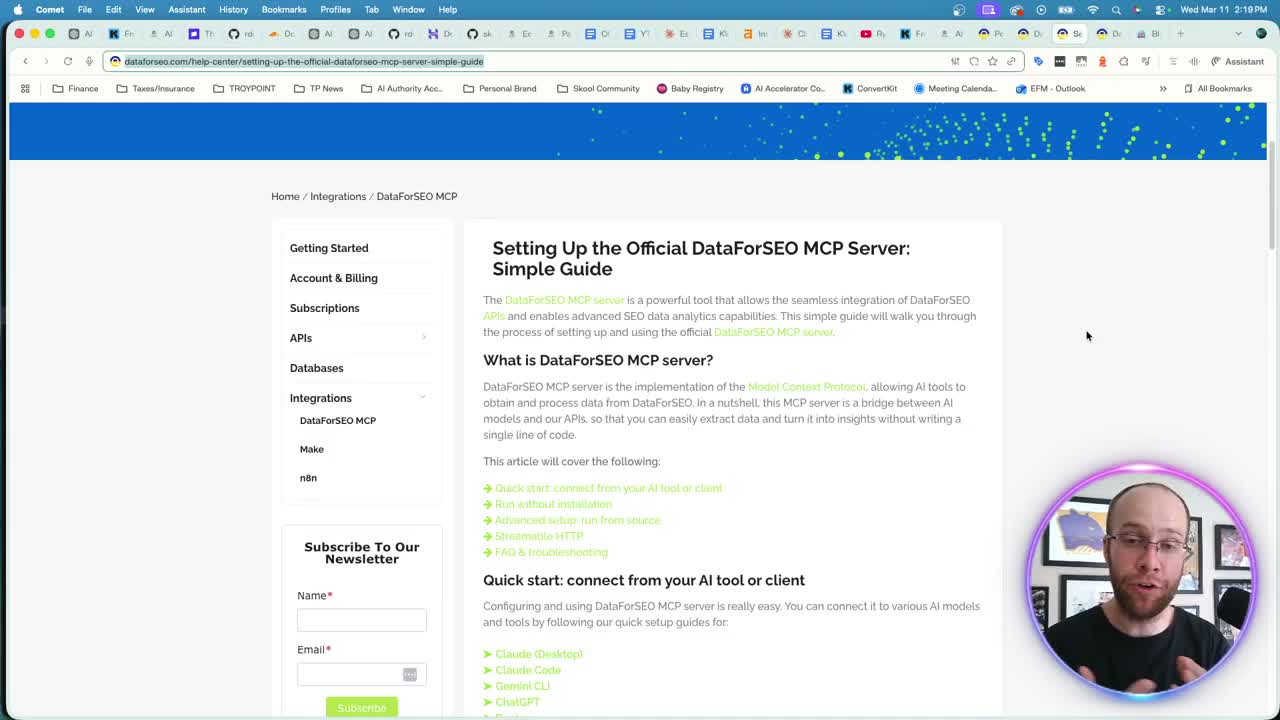Open the Window menu
Image resolution: width=1280 pixels, height=720 pixels.
point(408,10)
